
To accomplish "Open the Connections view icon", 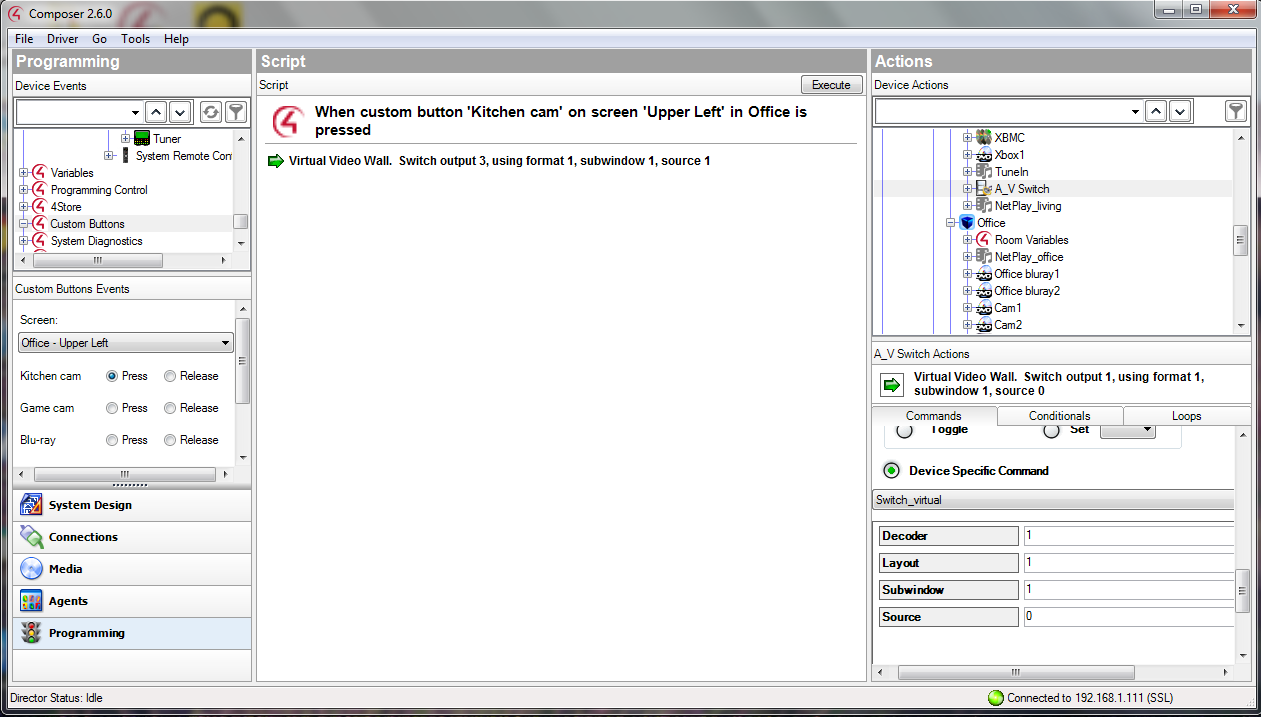I will [x=31, y=537].
